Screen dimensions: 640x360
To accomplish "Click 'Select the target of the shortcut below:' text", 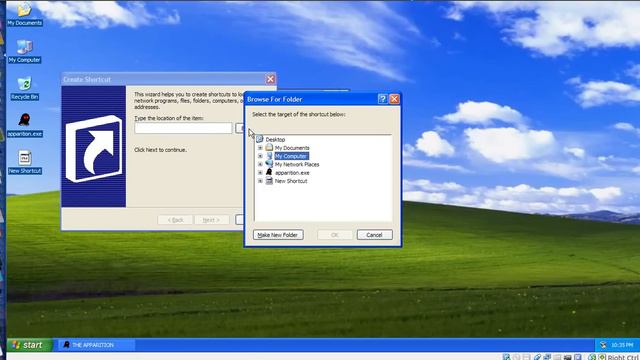I will click(299, 115).
